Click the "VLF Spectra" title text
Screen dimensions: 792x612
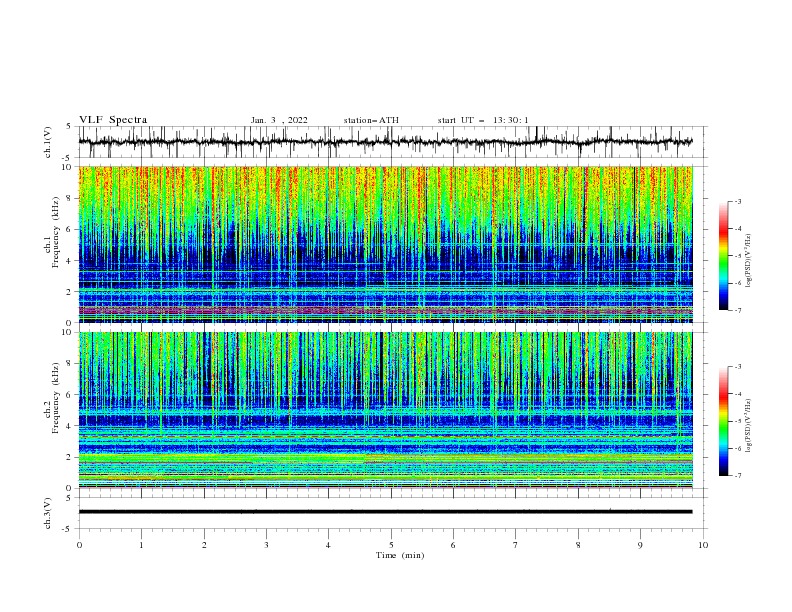click(113, 120)
